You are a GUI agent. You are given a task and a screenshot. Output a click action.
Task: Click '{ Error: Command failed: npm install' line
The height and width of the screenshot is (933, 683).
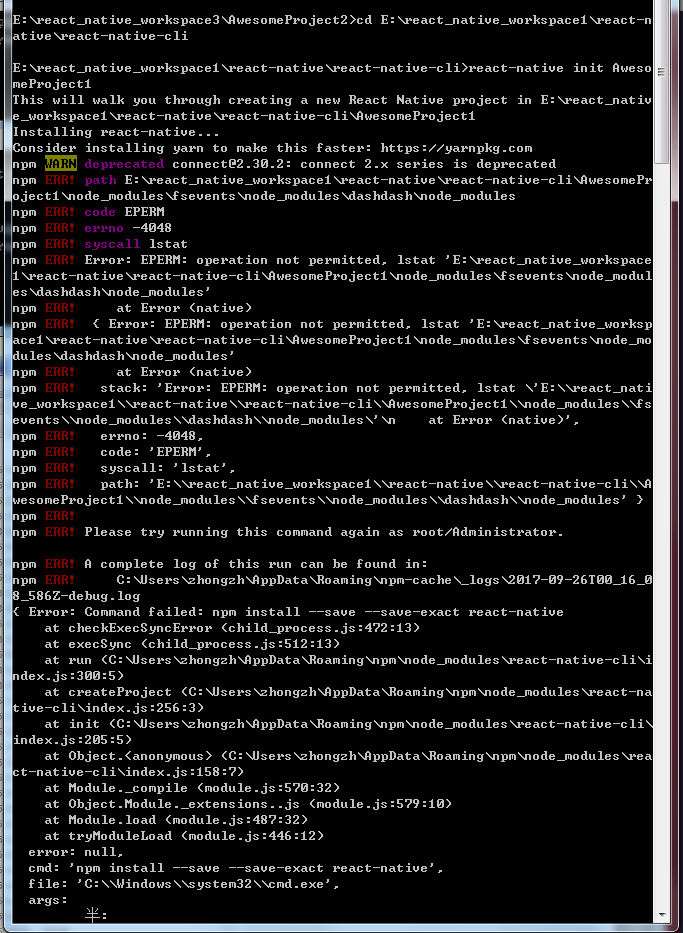click(287, 612)
